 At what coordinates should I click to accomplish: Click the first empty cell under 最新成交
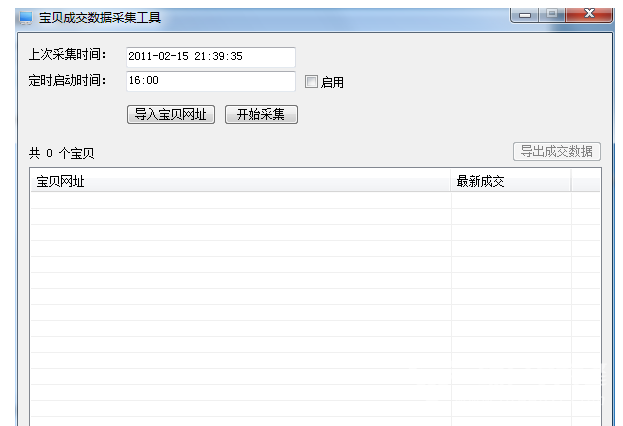510,200
